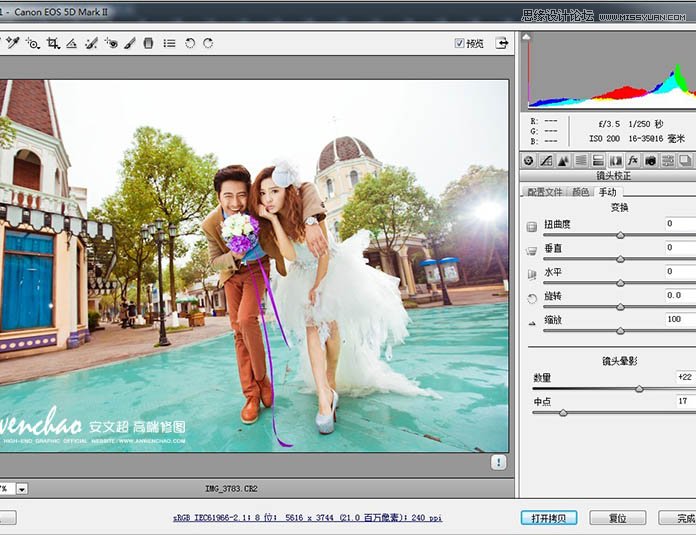Click the vertical perspective icon beside 垂直
The image size is (696, 535).
(x=531, y=251)
